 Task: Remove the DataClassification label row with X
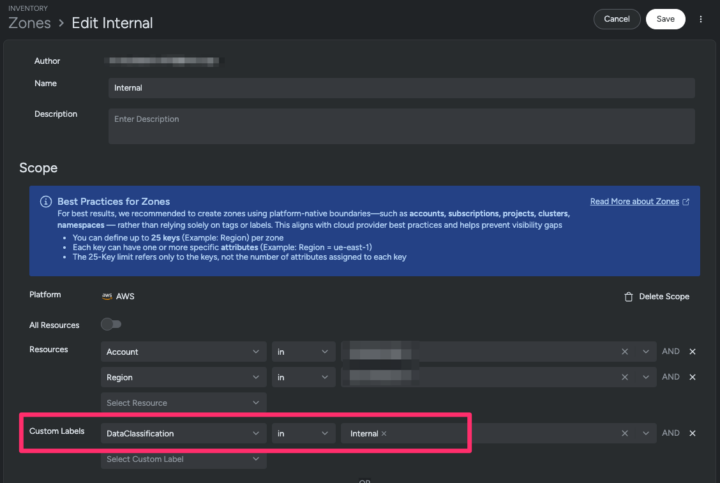(x=692, y=433)
